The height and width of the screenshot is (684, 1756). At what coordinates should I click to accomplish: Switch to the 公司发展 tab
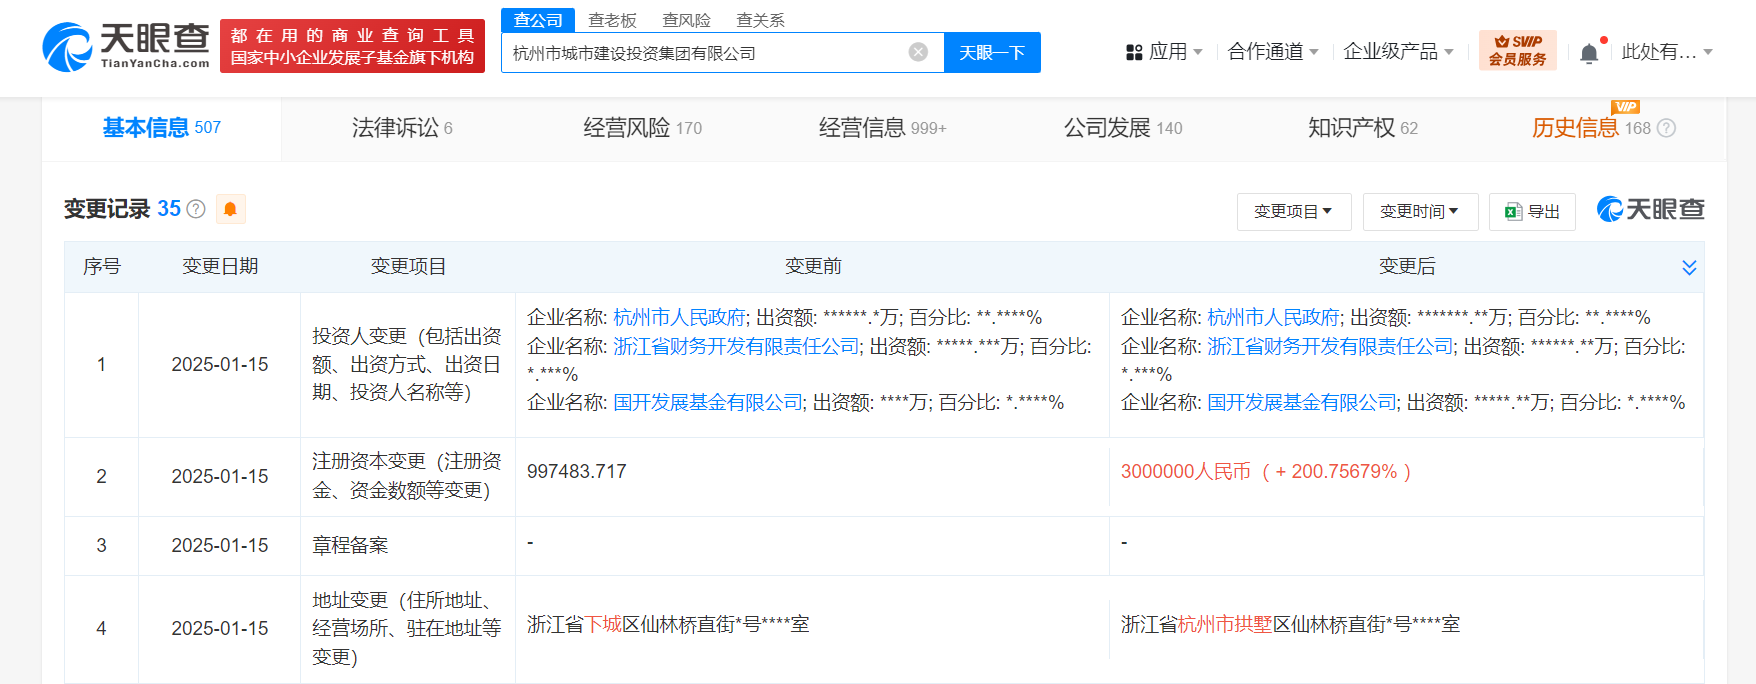click(x=1123, y=128)
